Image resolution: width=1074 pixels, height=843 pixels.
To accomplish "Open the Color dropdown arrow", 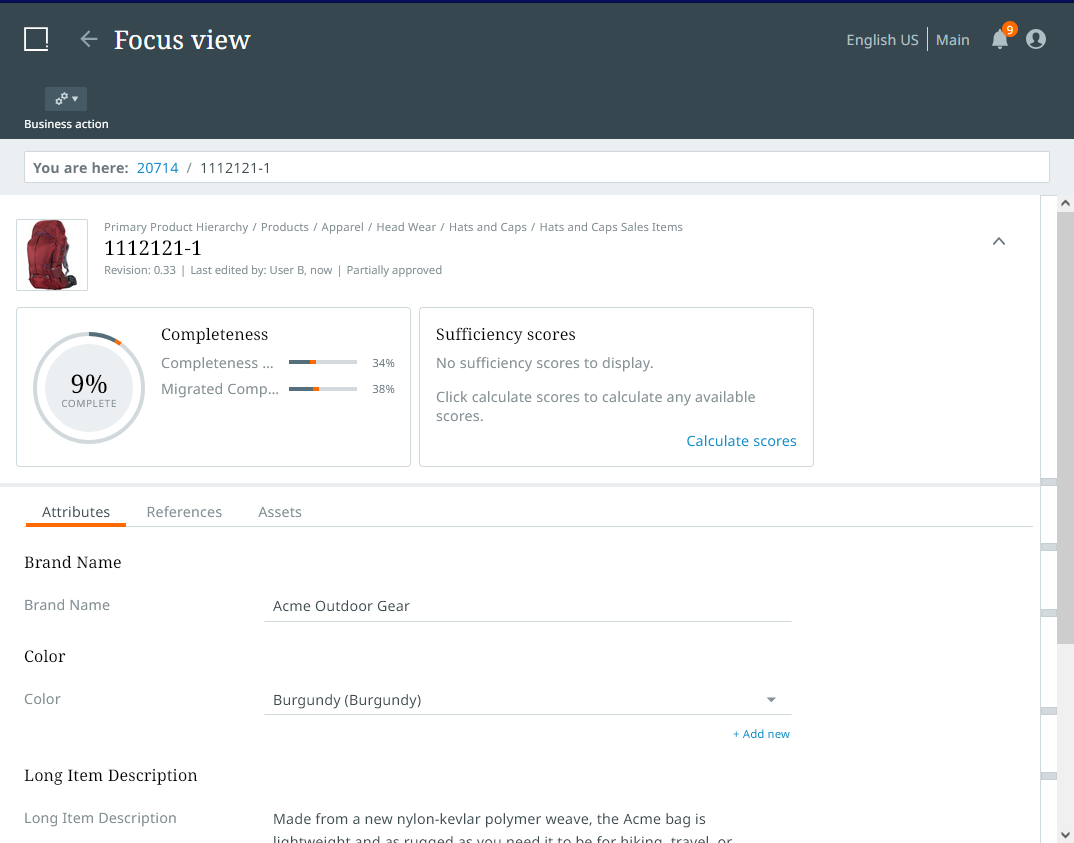I will click(771, 700).
